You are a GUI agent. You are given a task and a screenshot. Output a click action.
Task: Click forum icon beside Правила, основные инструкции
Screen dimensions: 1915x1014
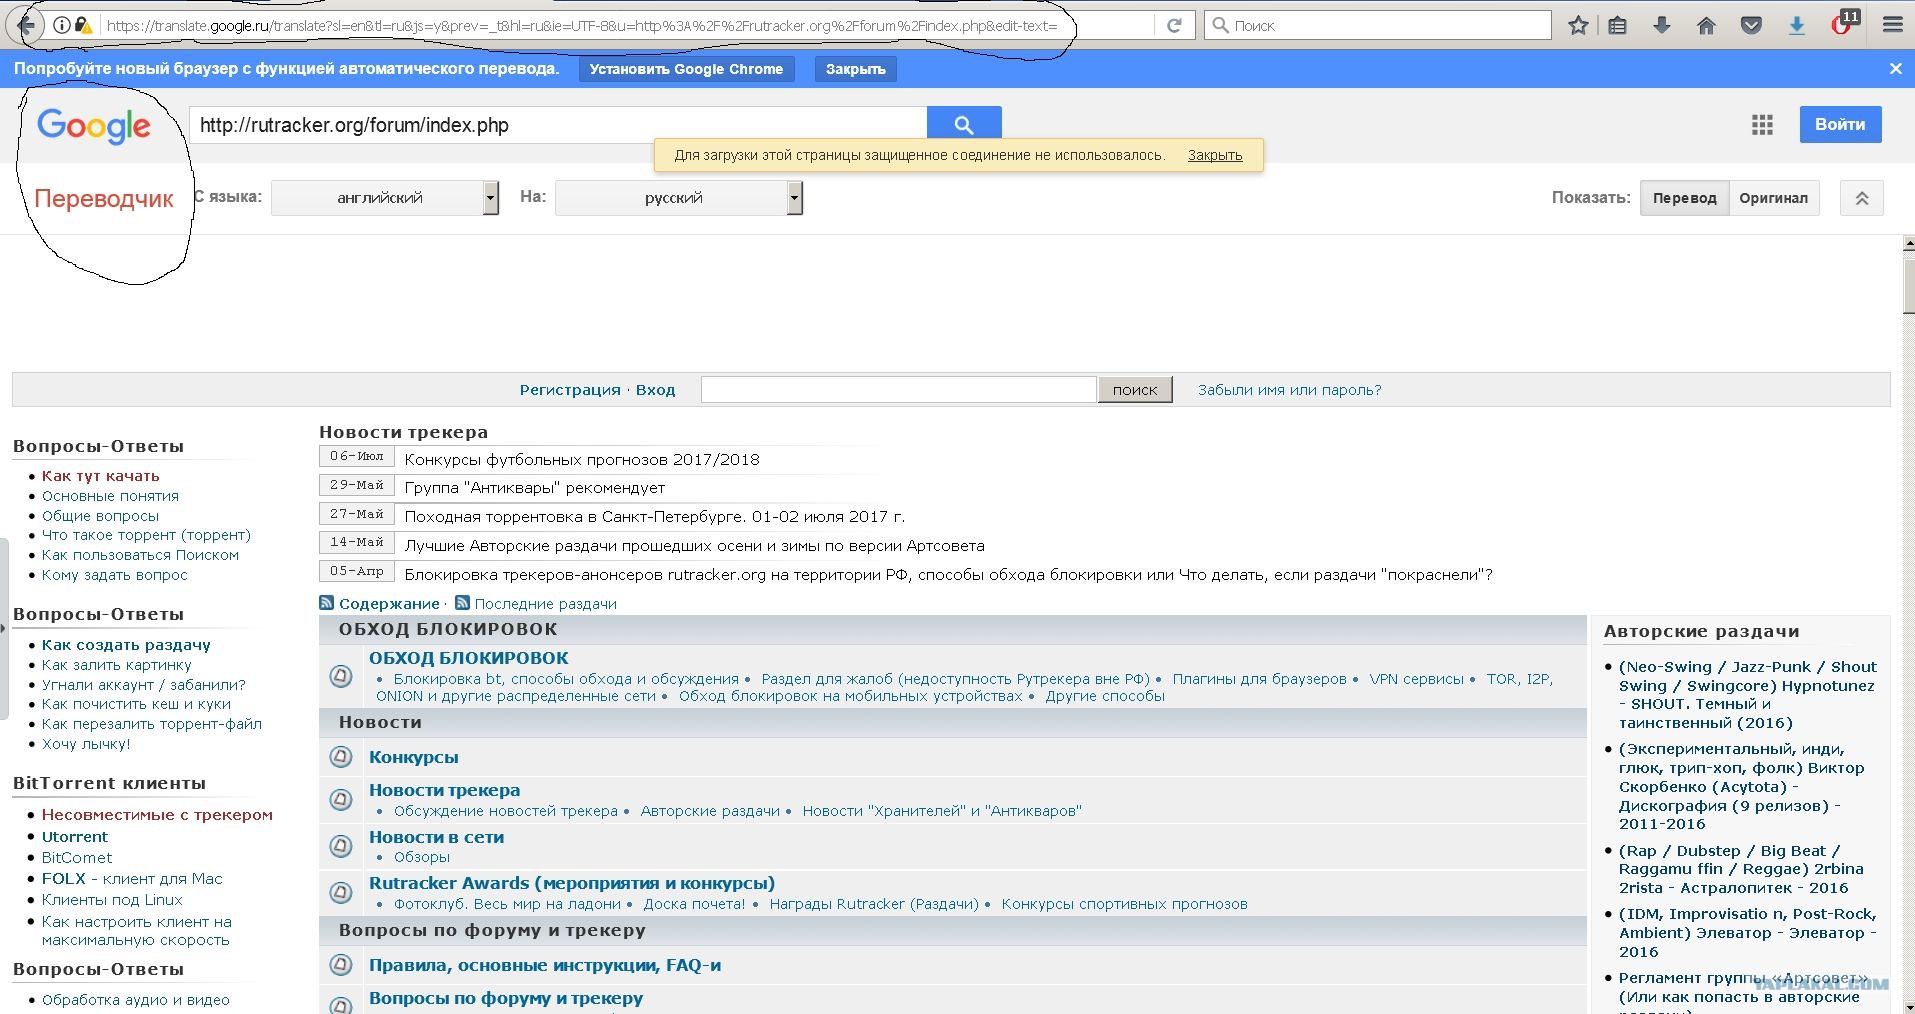[341, 965]
